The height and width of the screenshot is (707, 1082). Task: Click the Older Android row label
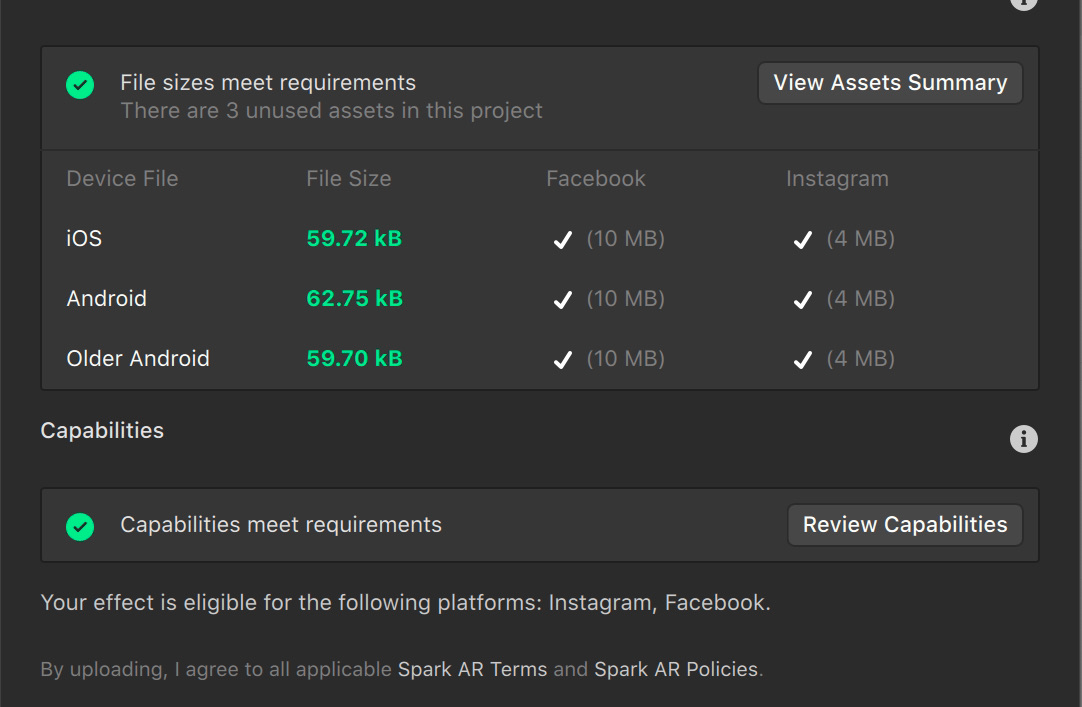click(138, 359)
